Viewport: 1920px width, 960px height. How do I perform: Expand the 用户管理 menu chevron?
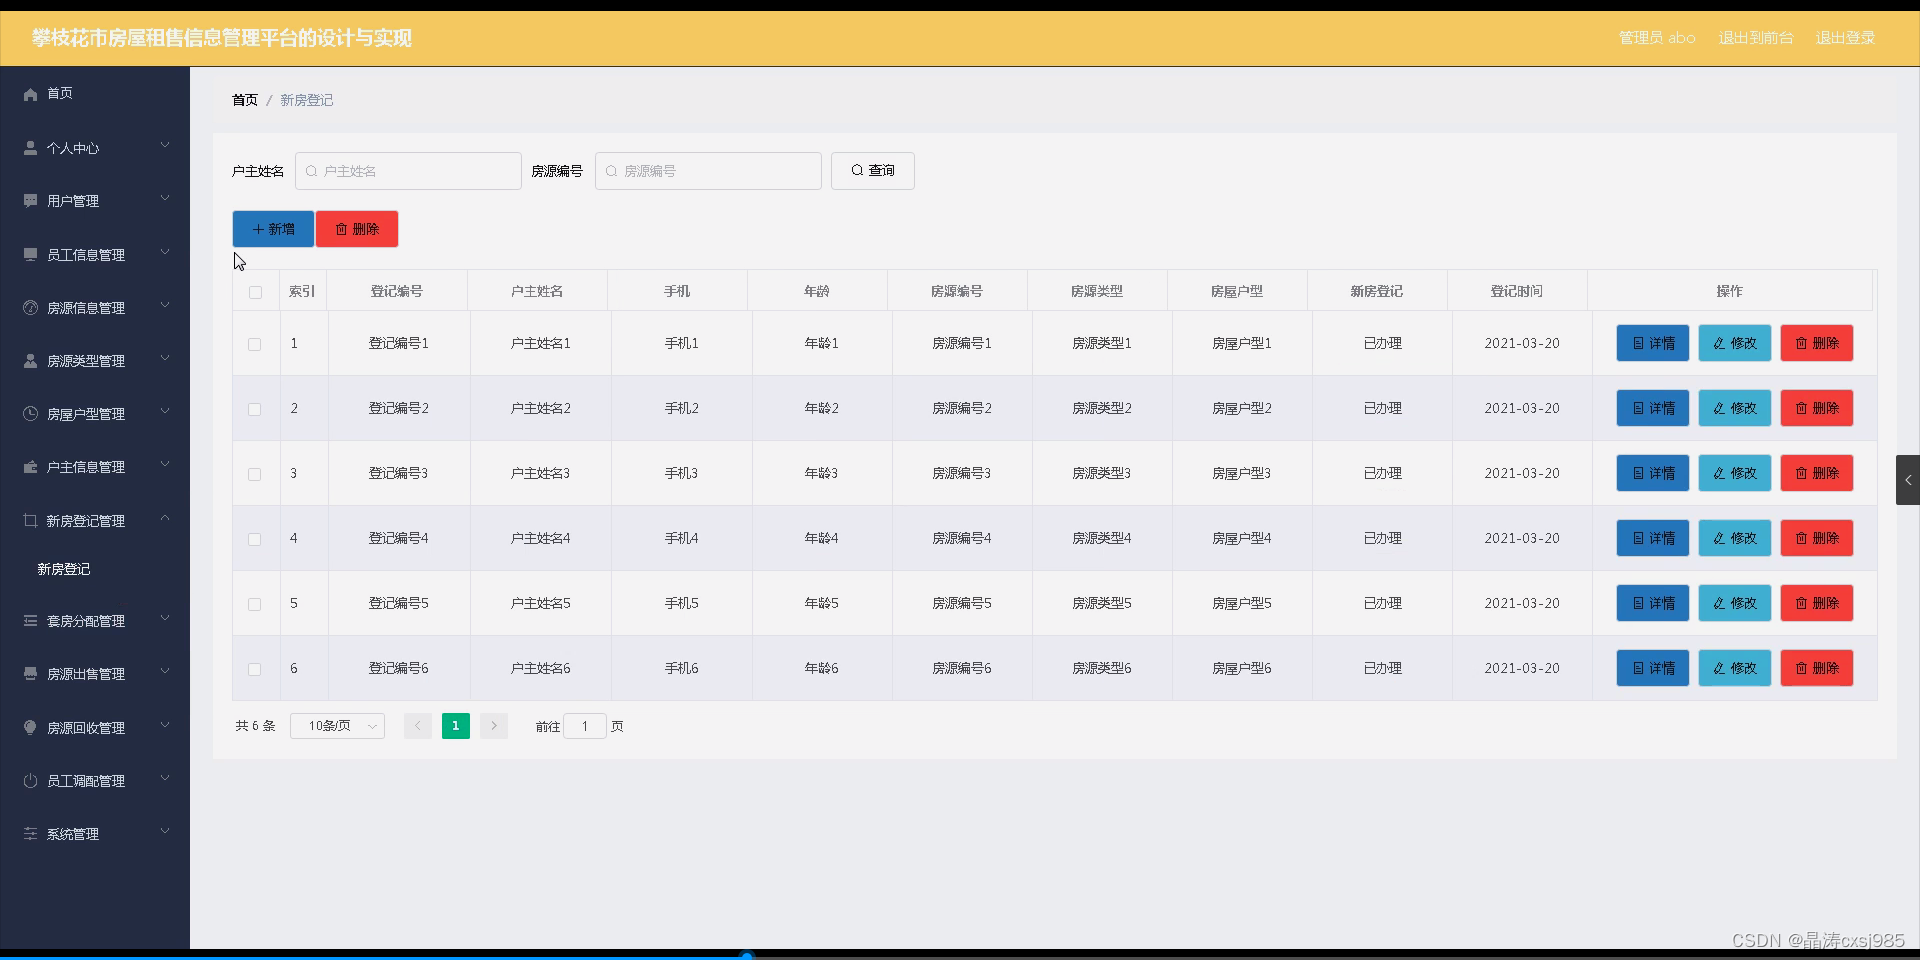(165, 199)
